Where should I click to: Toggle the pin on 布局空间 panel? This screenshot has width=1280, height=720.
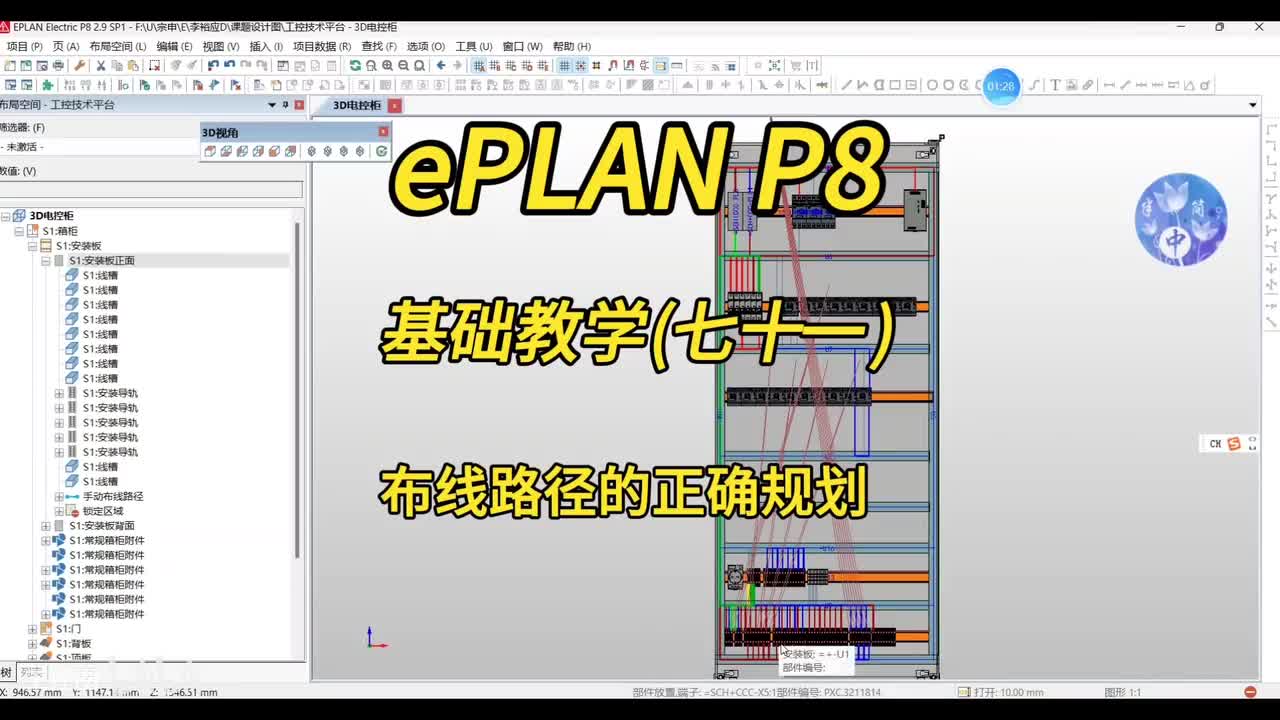coord(285,105)
